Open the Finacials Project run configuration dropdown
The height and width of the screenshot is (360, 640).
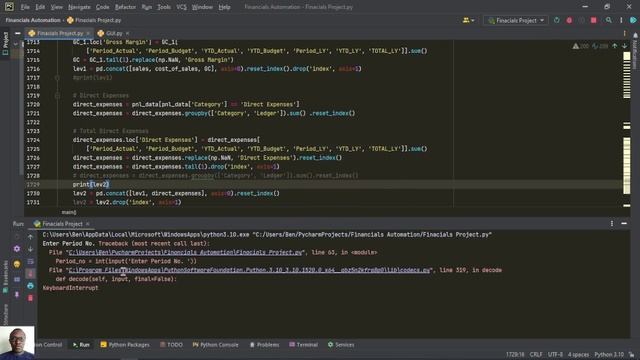tap(516, 20)
